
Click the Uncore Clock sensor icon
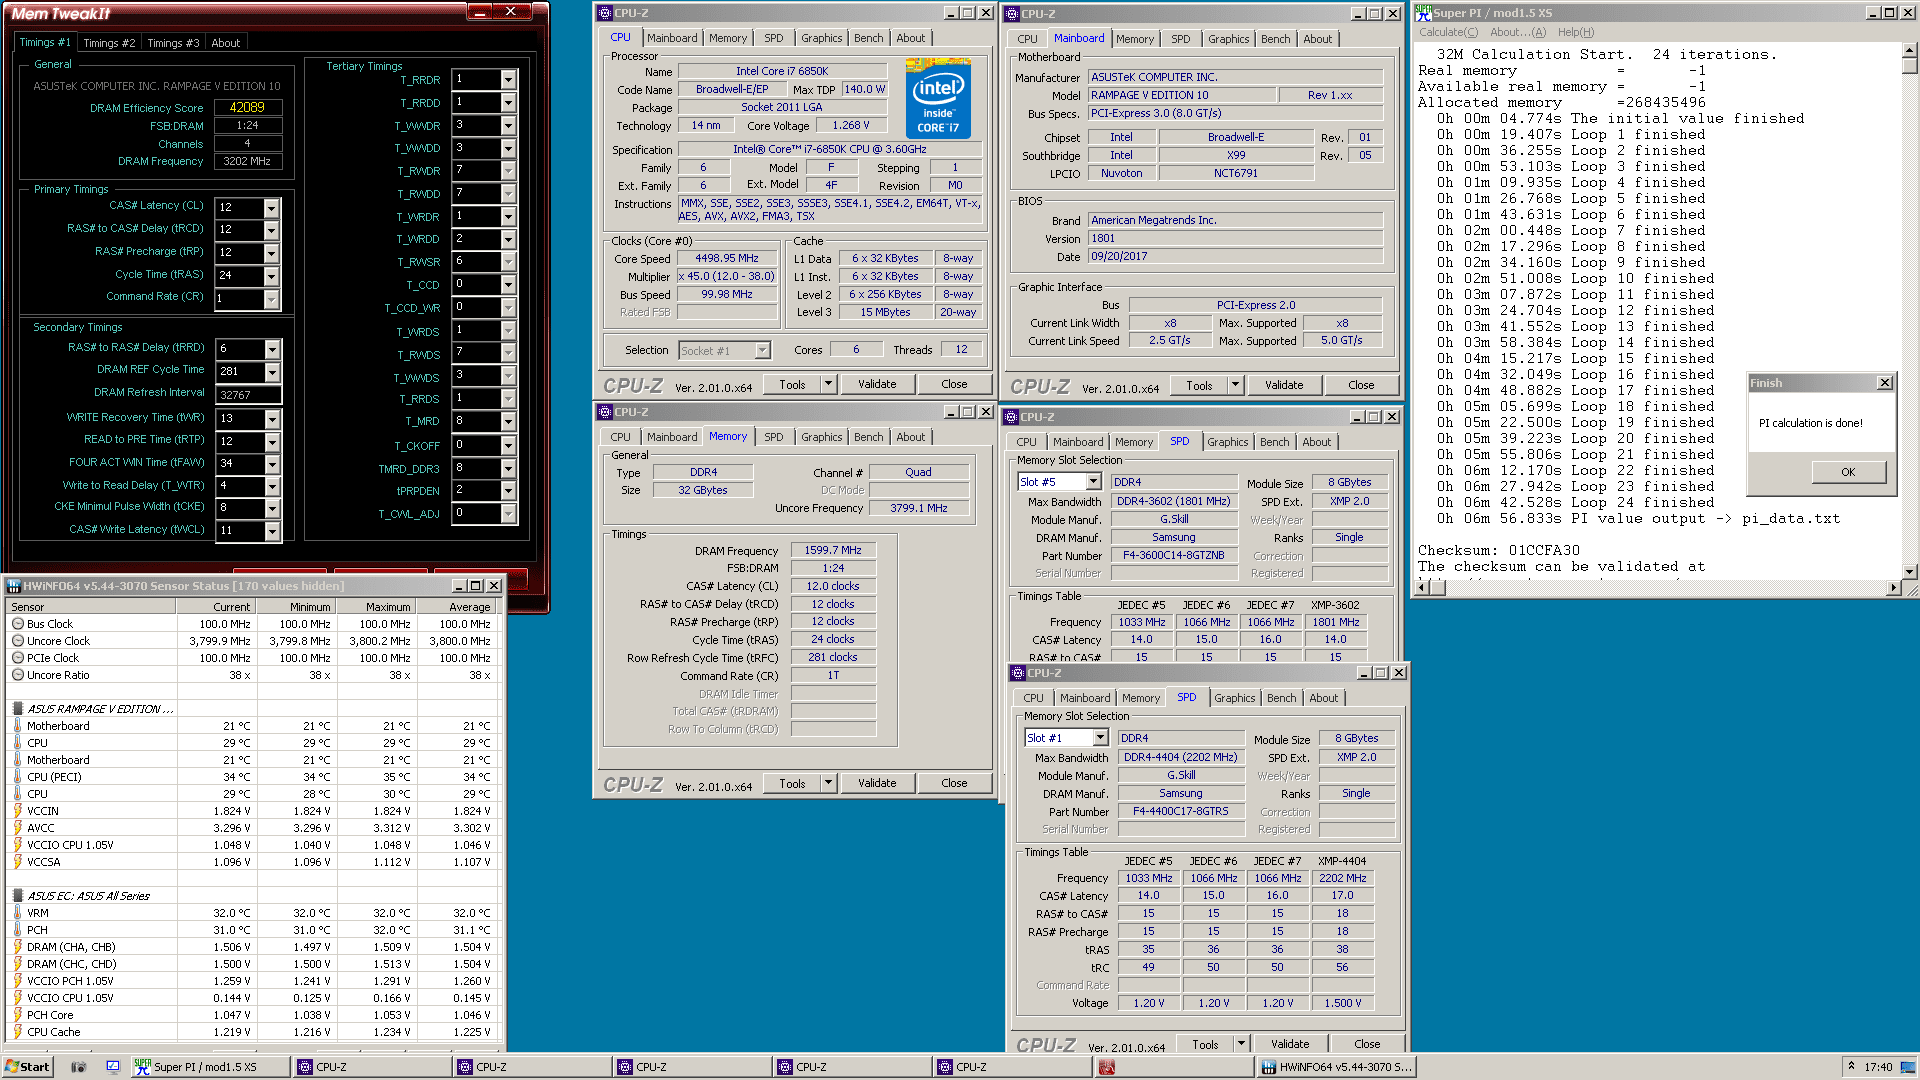point(17,641)
